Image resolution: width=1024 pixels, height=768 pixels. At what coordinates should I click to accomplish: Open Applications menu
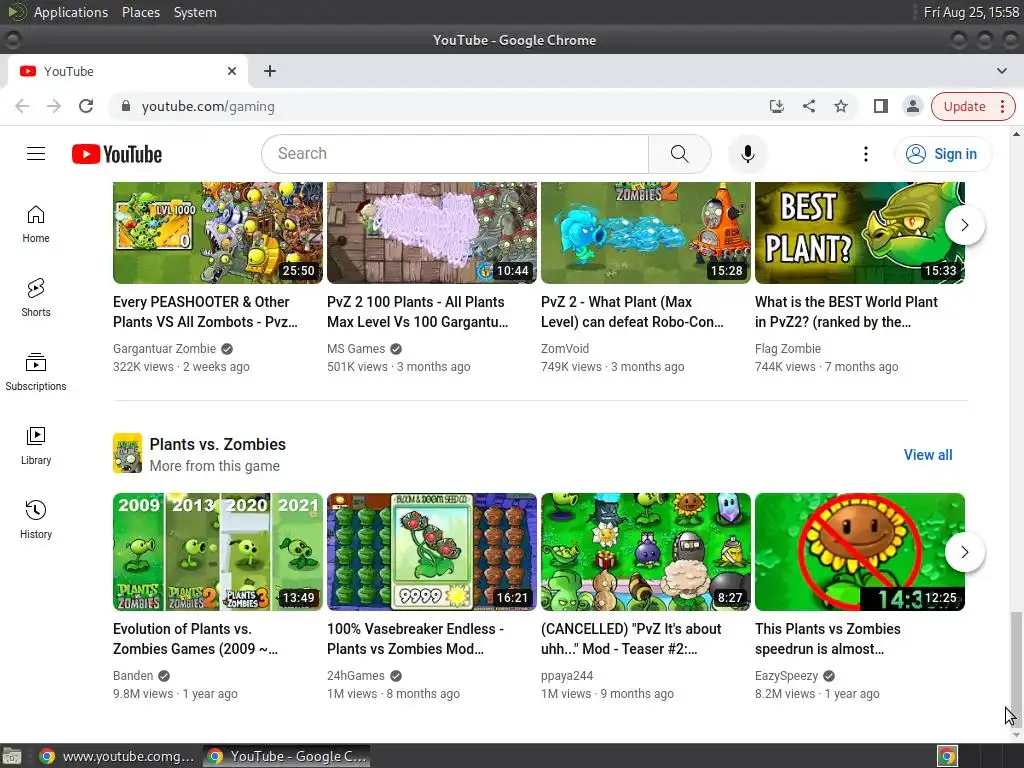point(71,12)
